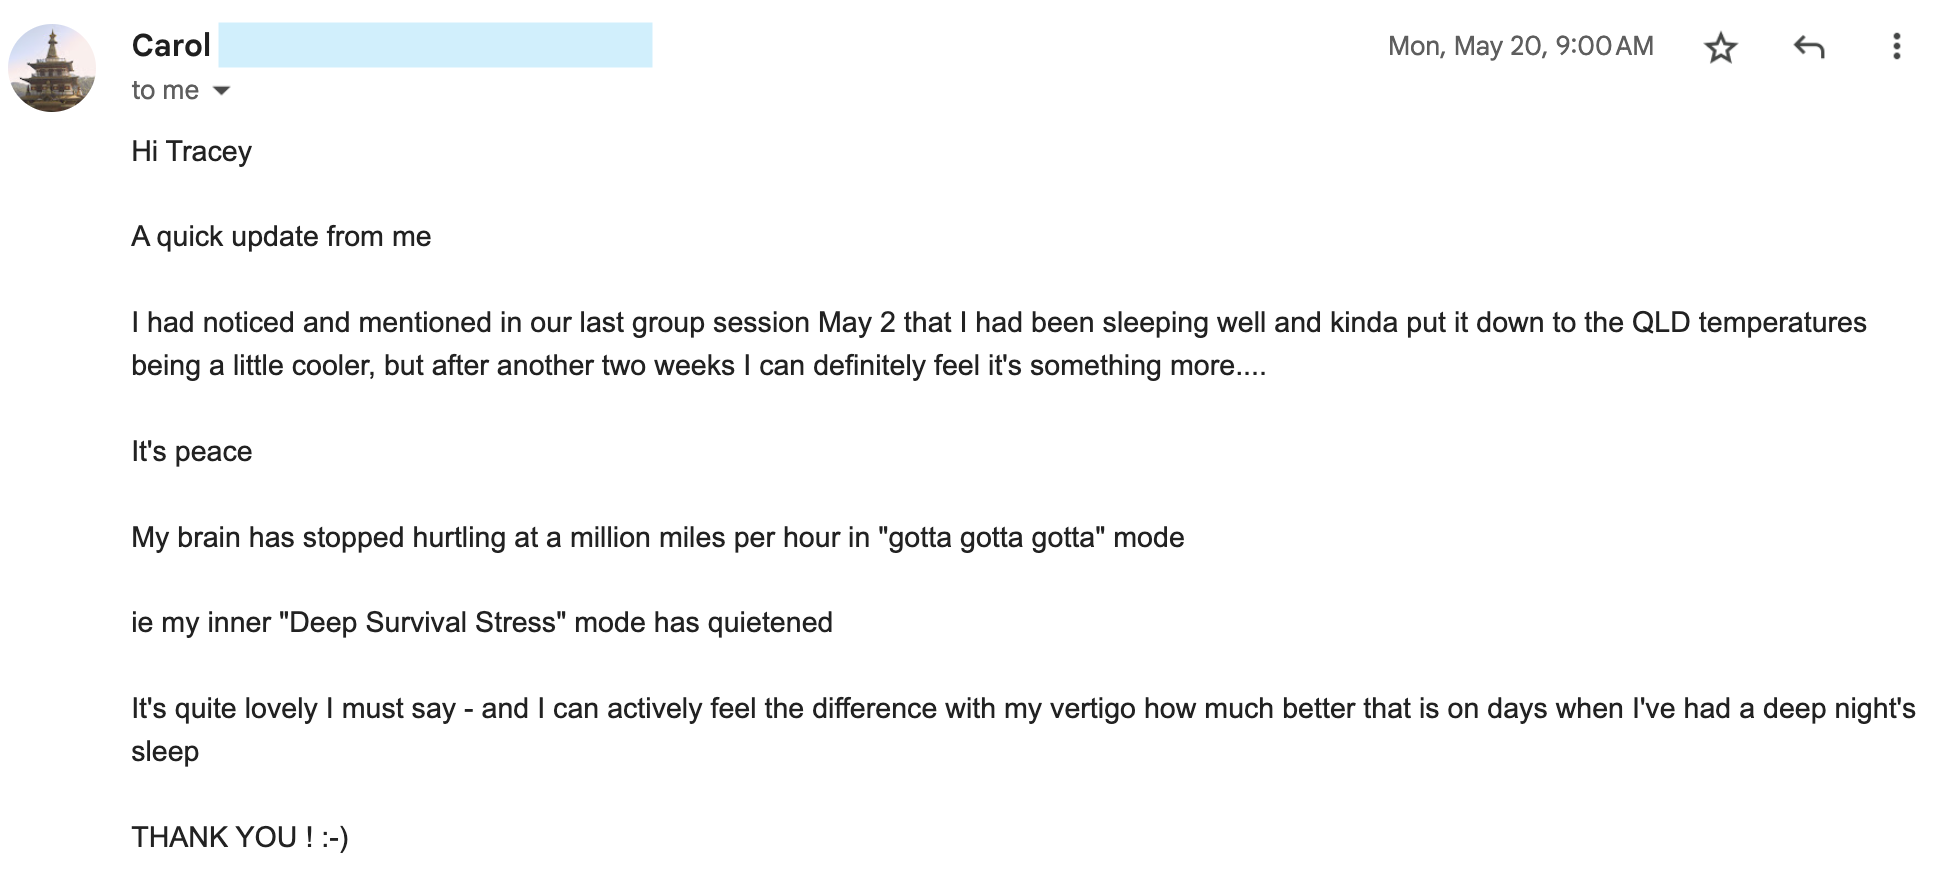
Task: Click the highlighted sender email address area
Action: coord(435,45)
